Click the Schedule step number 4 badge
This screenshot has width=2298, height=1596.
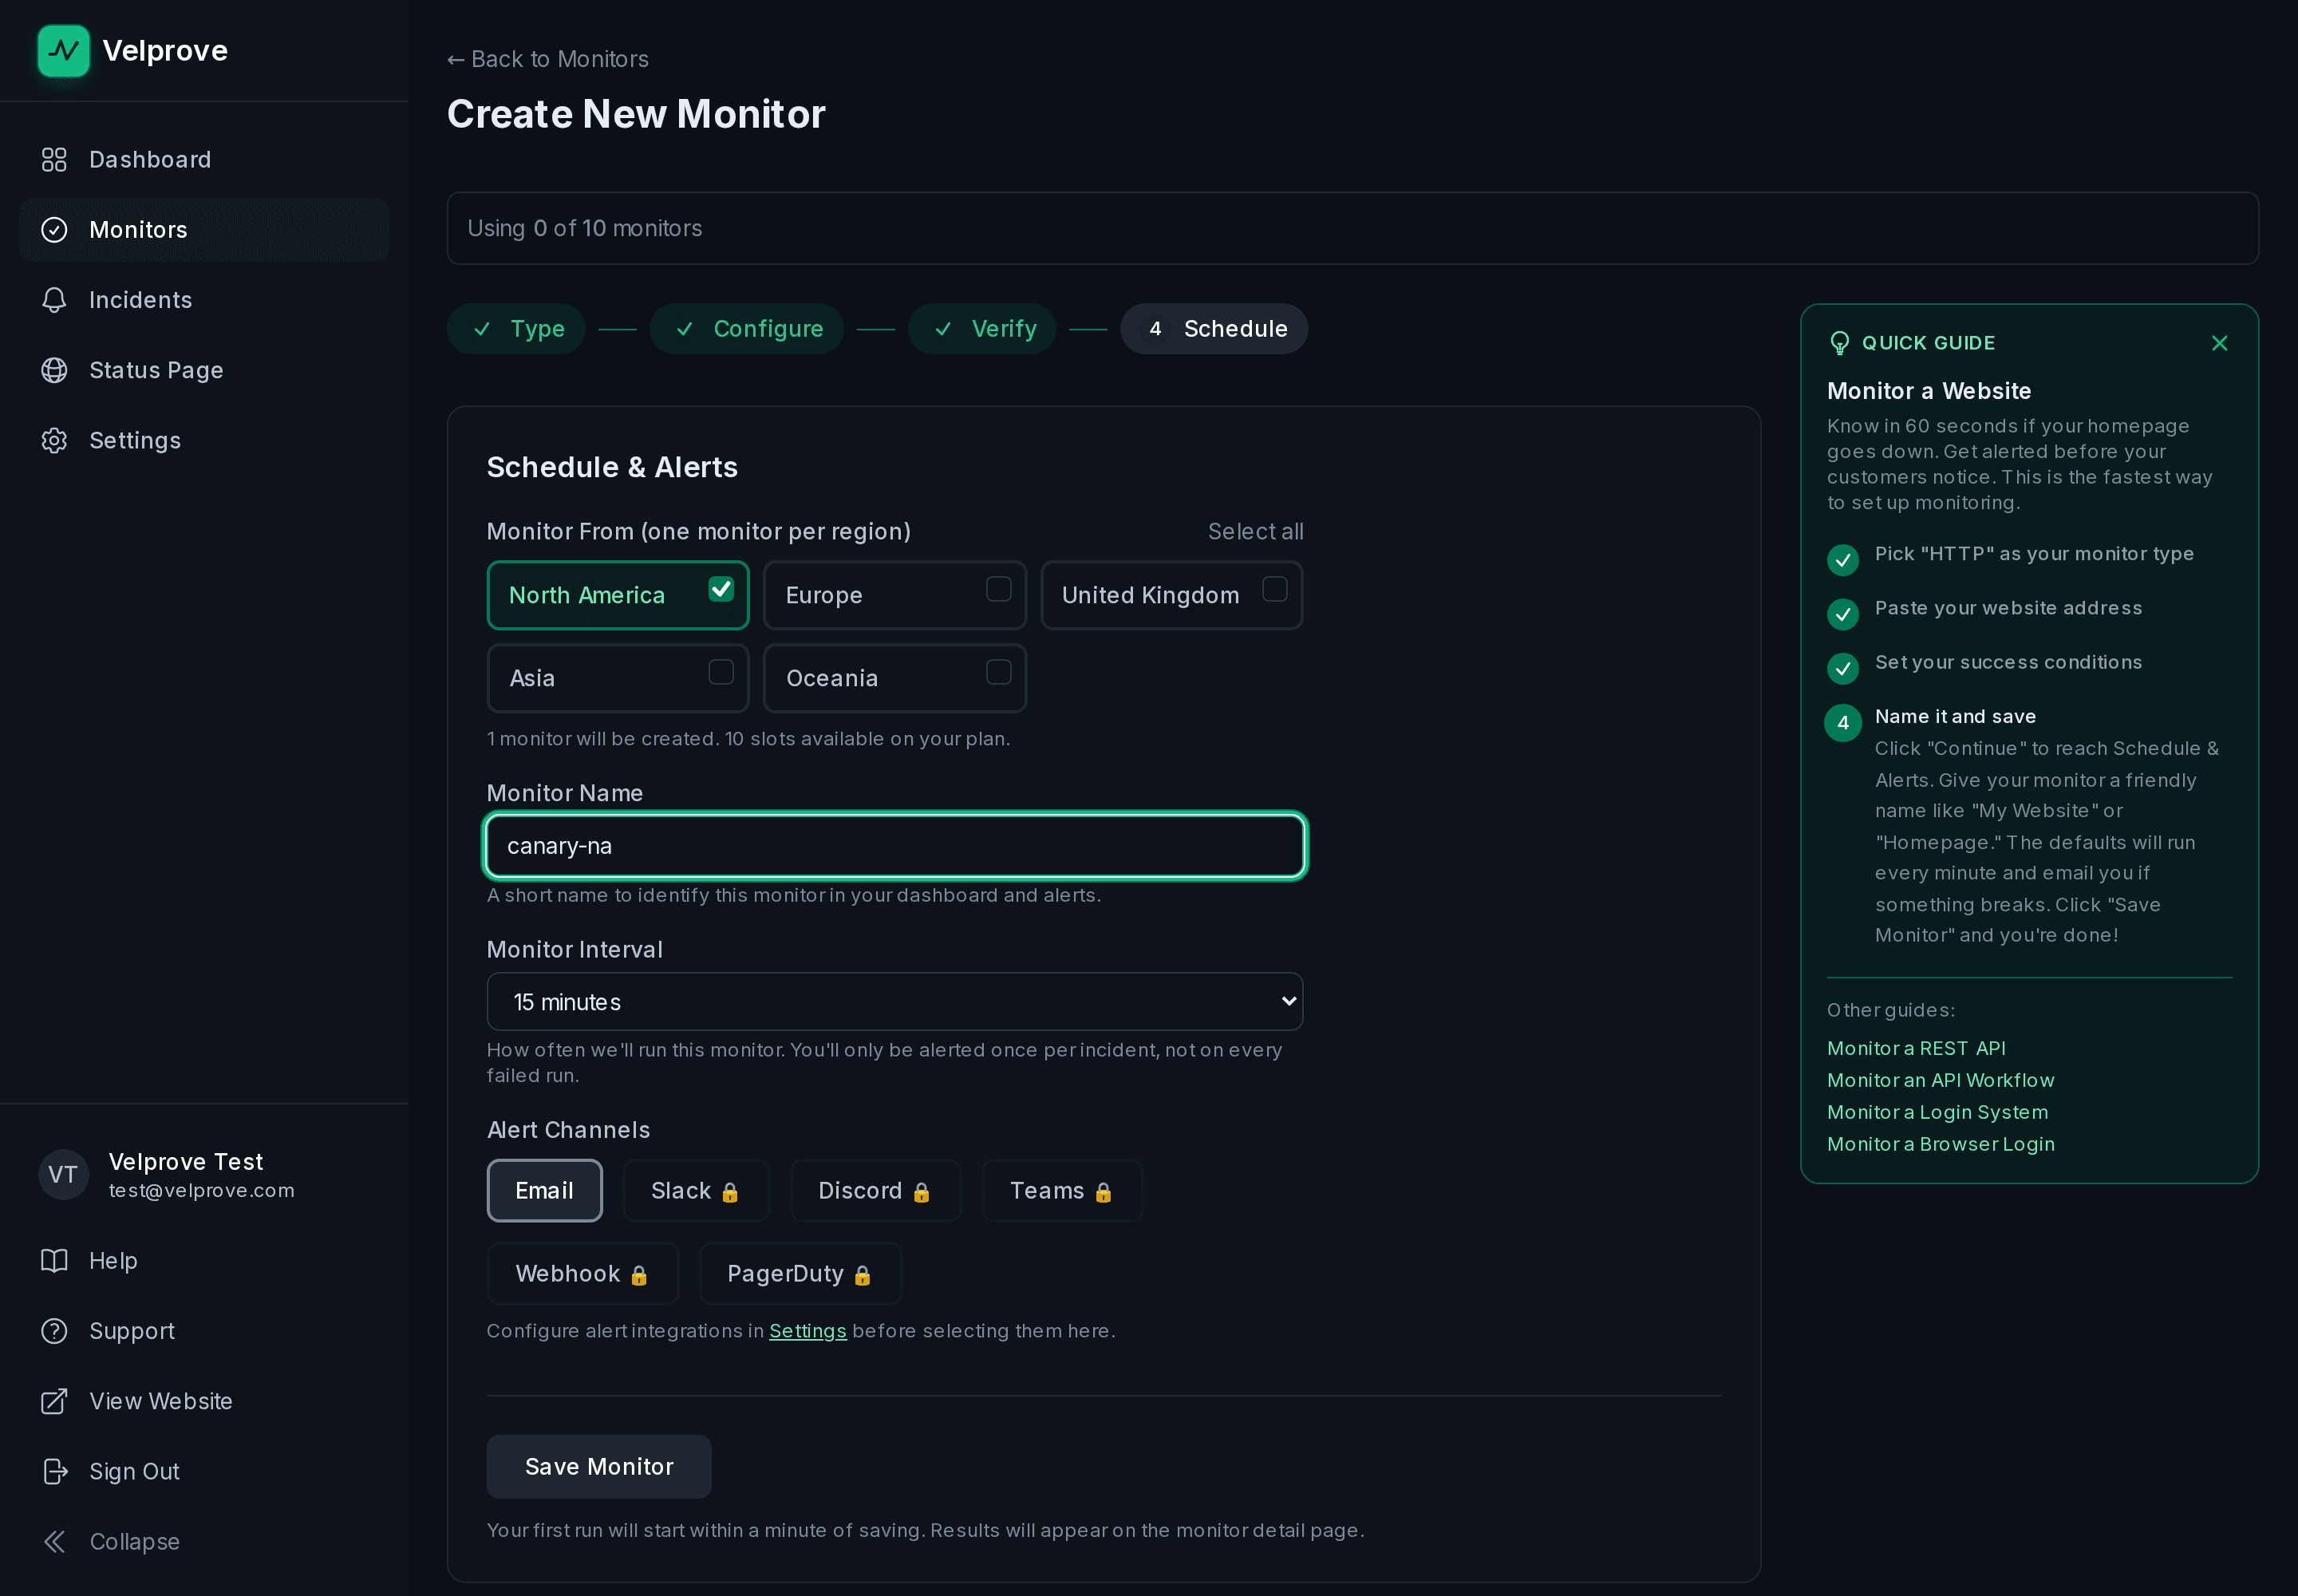pyautogui.click(x=1155, y=329)
